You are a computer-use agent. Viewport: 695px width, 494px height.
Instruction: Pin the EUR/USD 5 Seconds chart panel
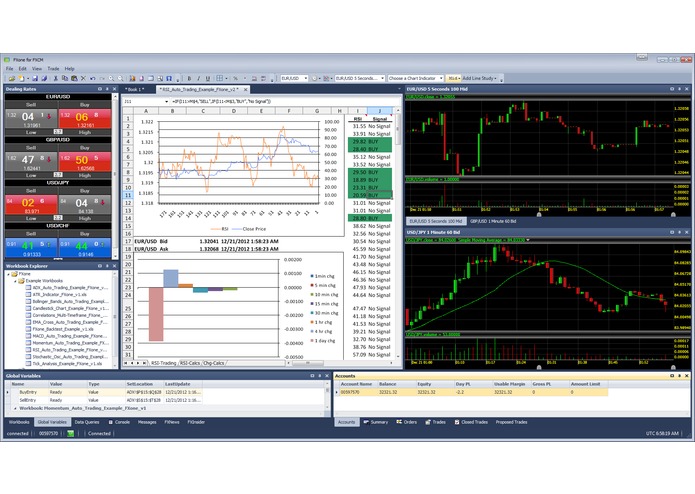pyautogui.click(x=679, y=89)
